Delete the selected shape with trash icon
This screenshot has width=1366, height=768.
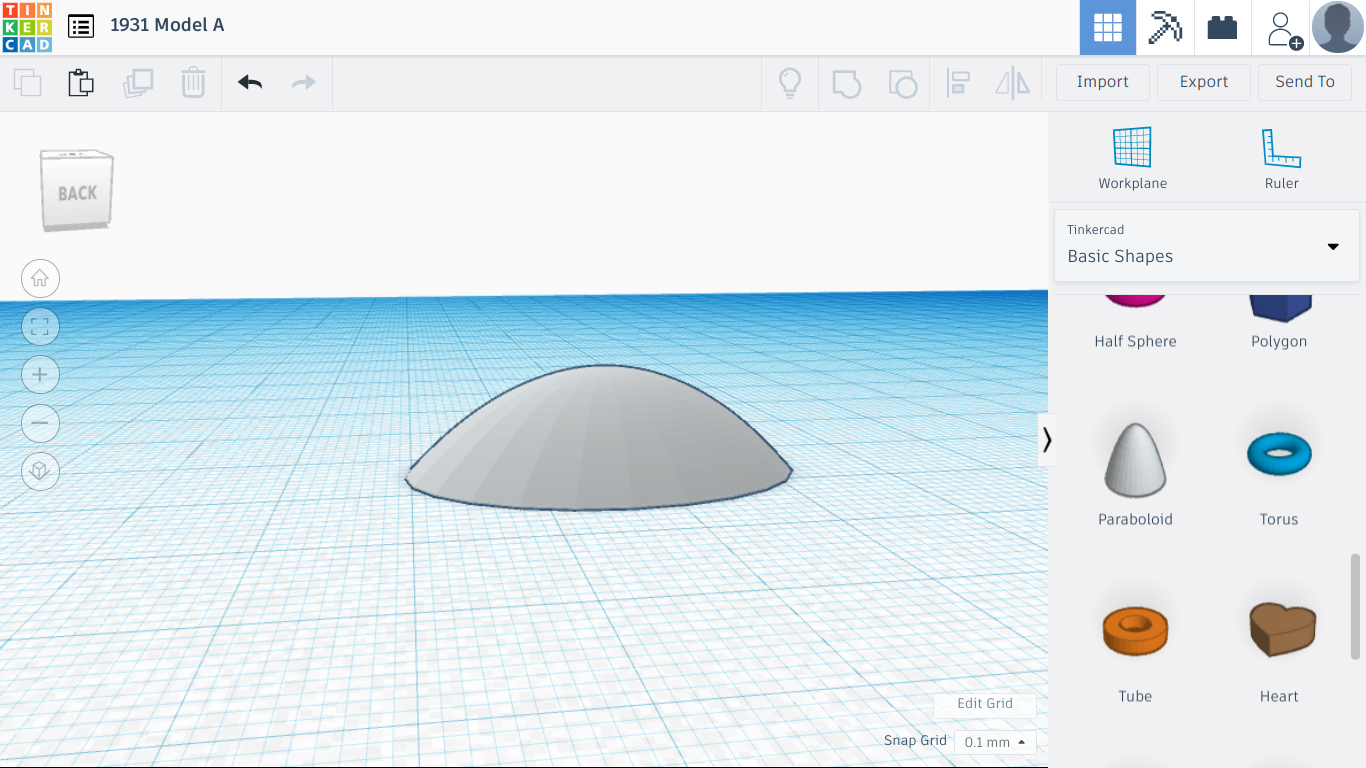click(192, 83)
